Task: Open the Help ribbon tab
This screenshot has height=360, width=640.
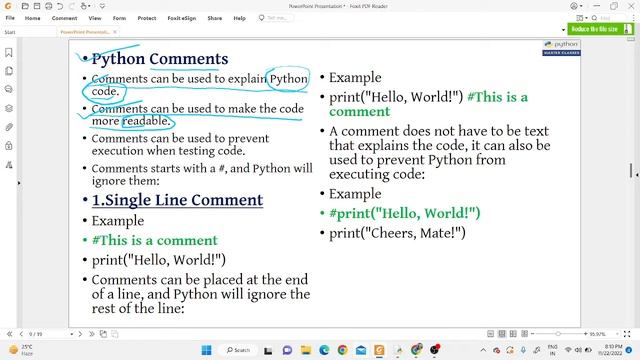Action: [x=239, y=18]
